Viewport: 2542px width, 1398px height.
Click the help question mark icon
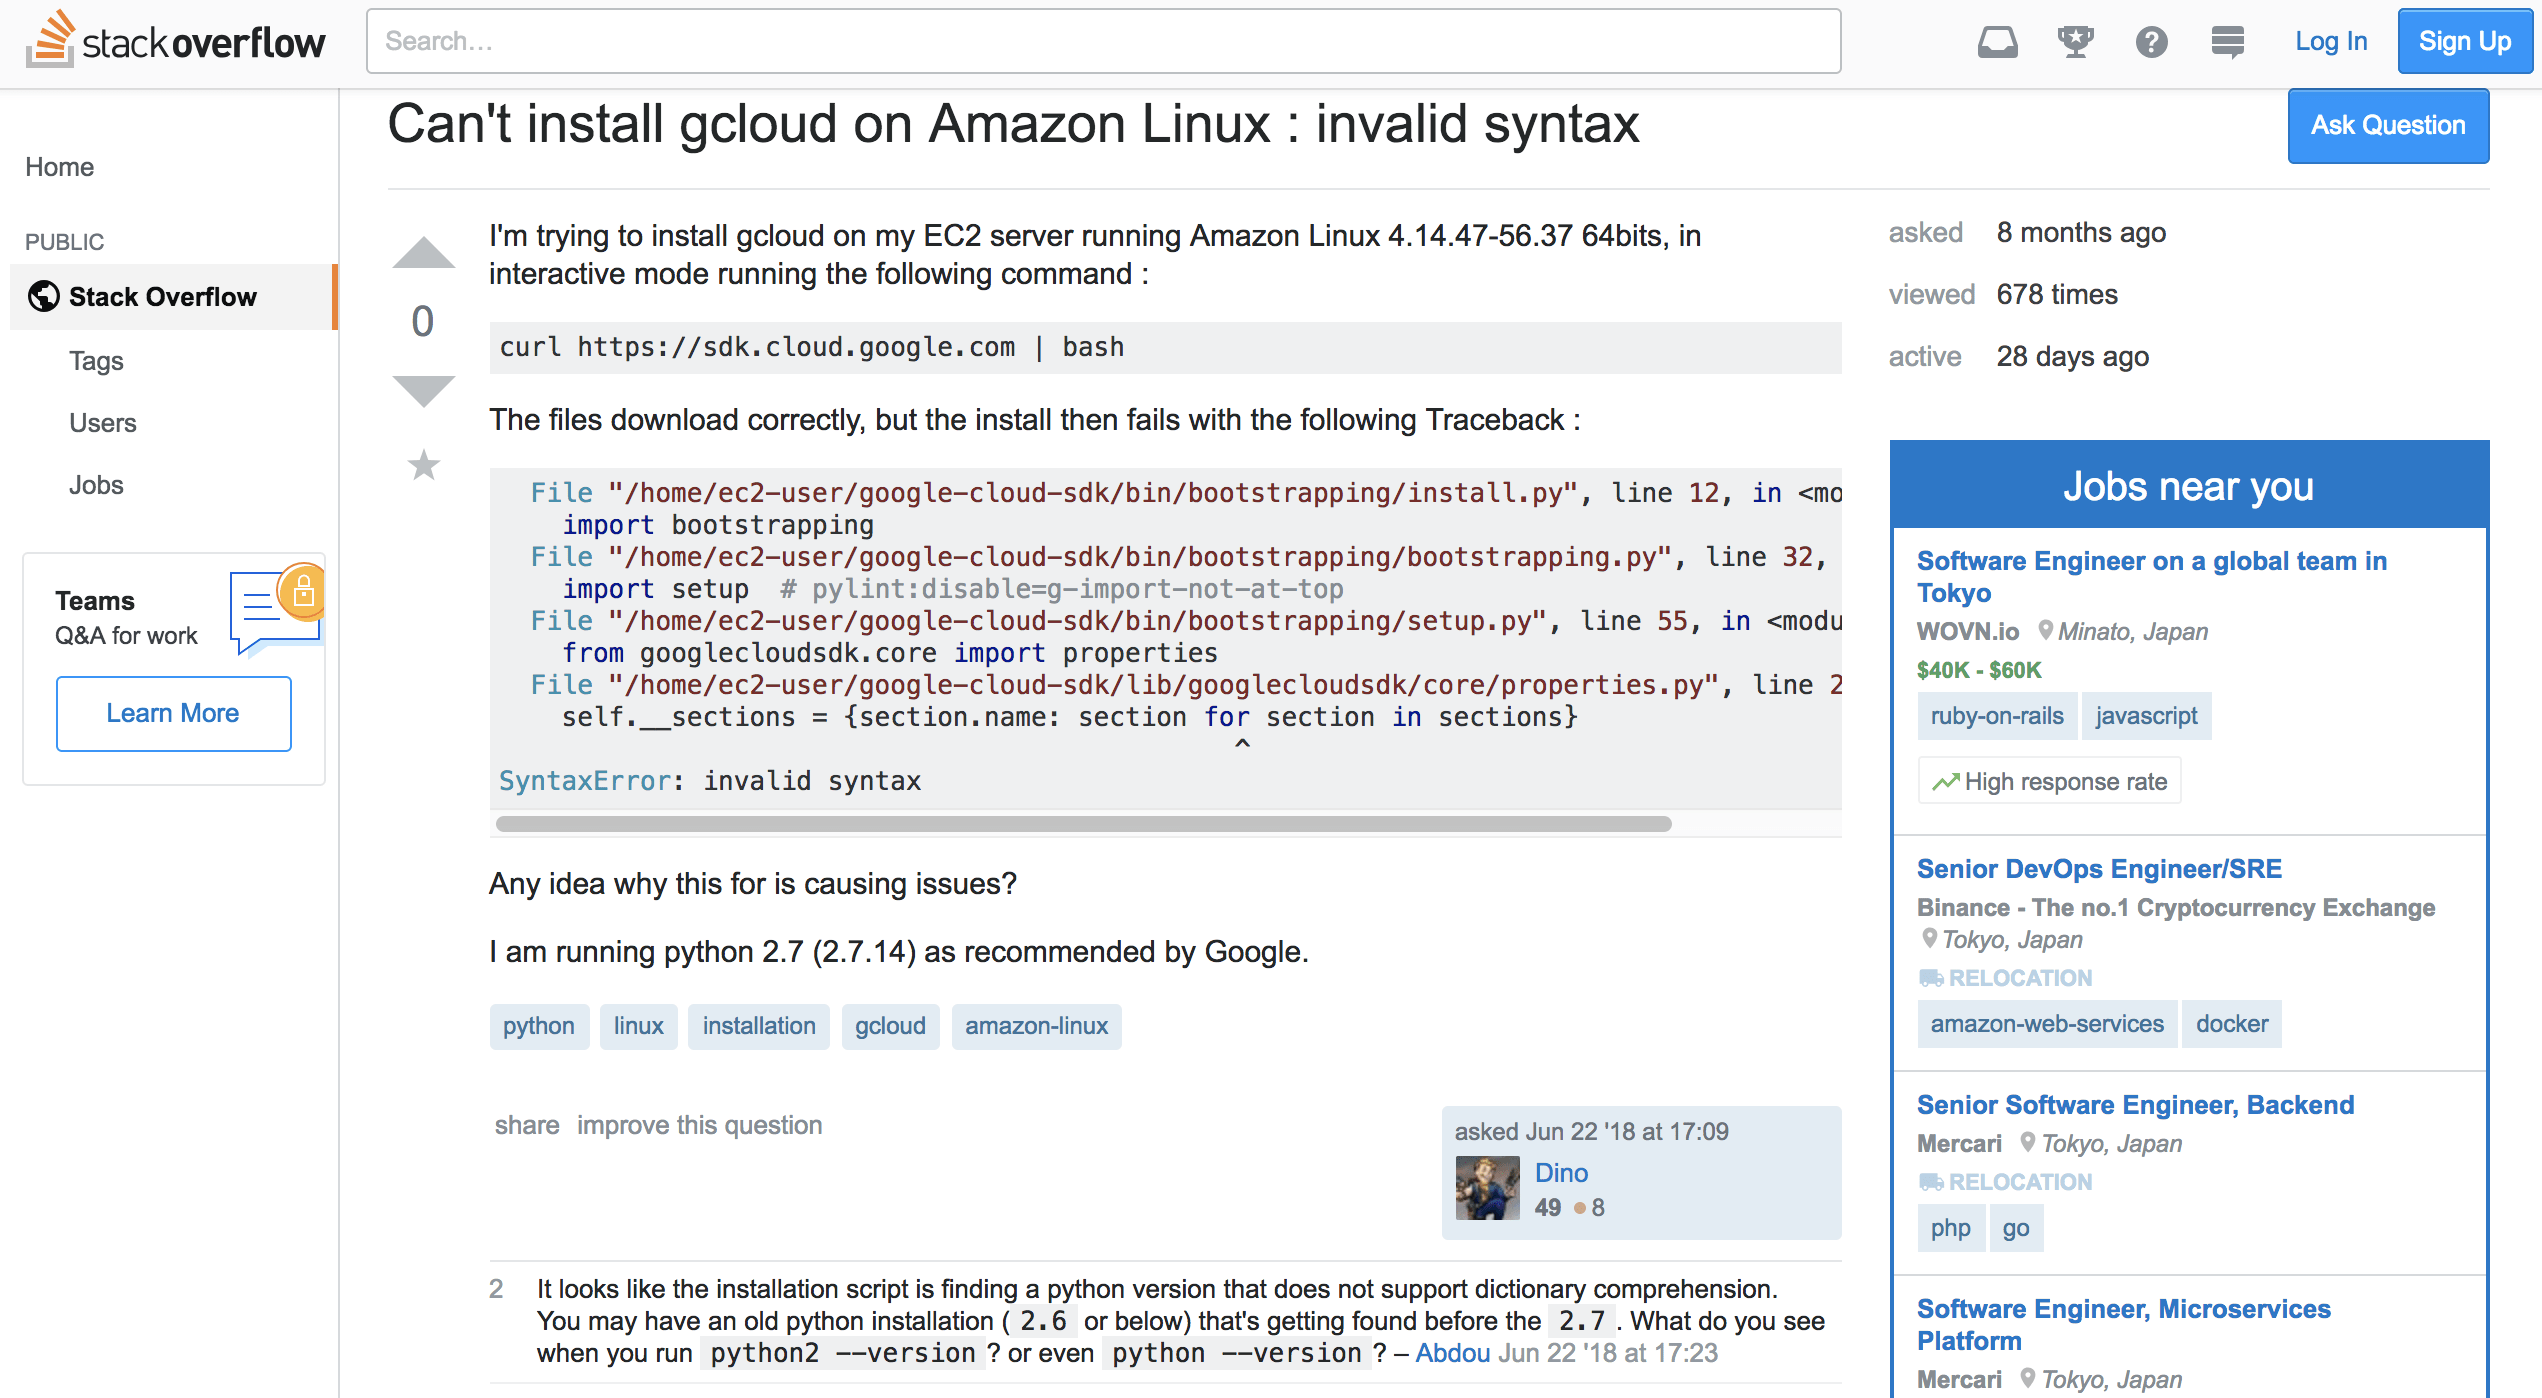click(2151, 42)
